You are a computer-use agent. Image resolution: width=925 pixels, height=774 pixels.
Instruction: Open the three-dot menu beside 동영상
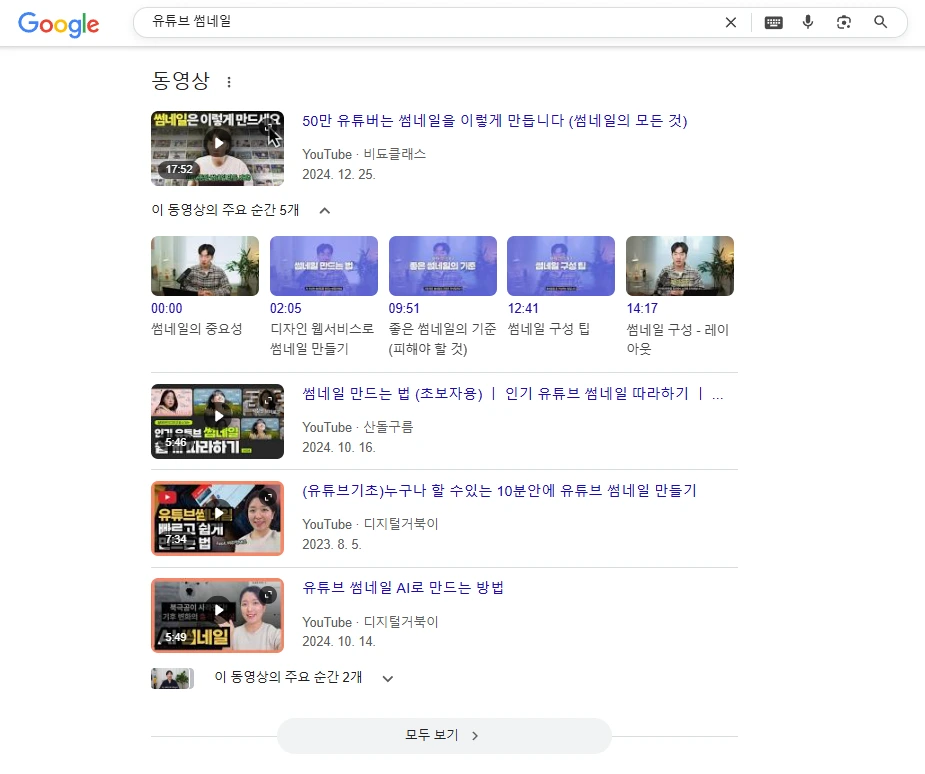[229, 82]
